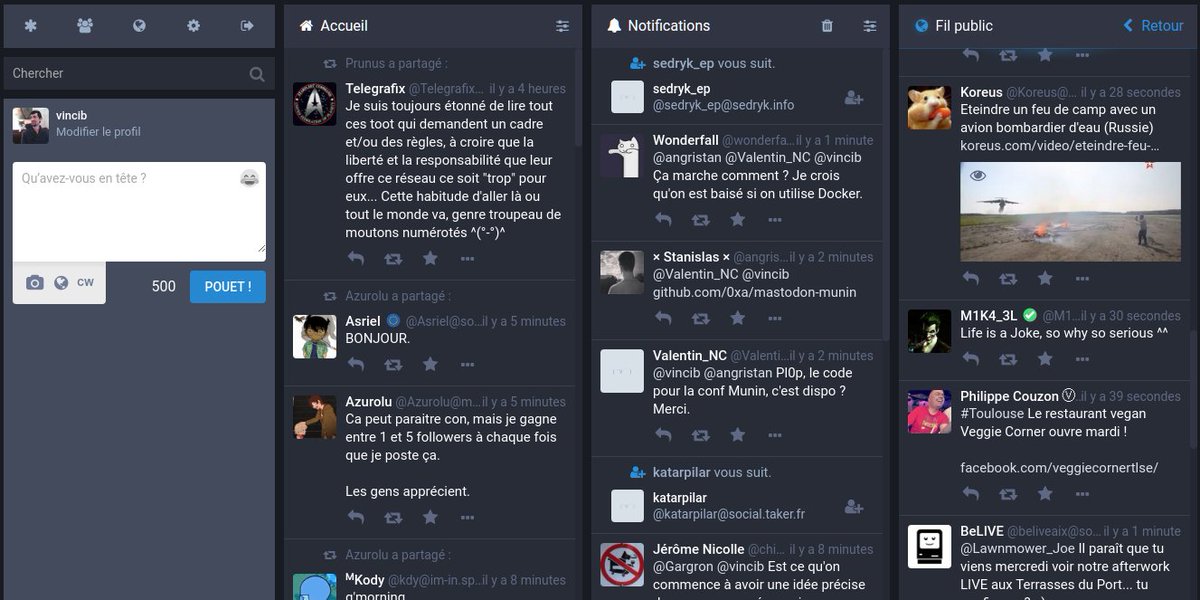Boost Valentin_NC's Munin toot
The width and height of the screenshot is (1200, 600).
(x=701, y=435)
